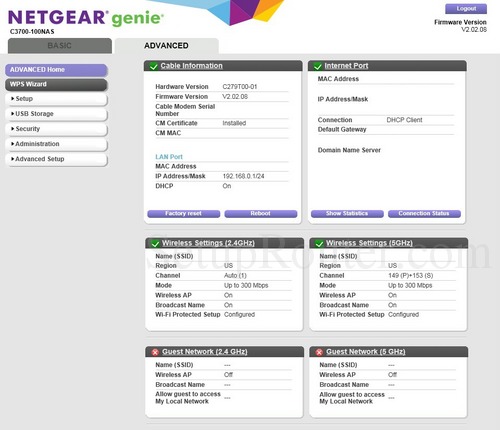Screen dimensions: 500x430
Task: Click the red X icon for Guest Network (2.4 GHz)
Action: (x=155, y=352)
